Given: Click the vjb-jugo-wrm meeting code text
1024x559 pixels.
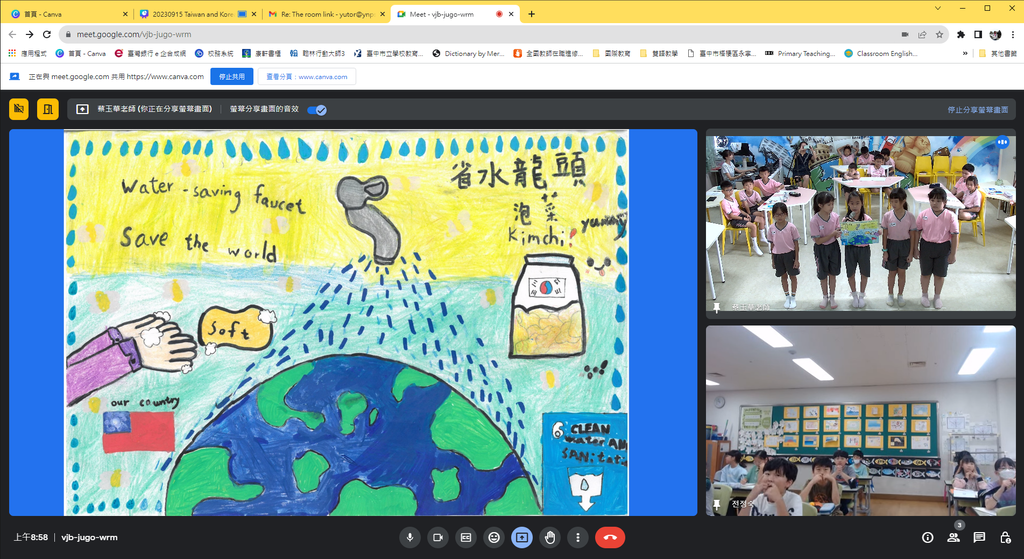Looking at the screenshot, I should [x=89, y=537].
